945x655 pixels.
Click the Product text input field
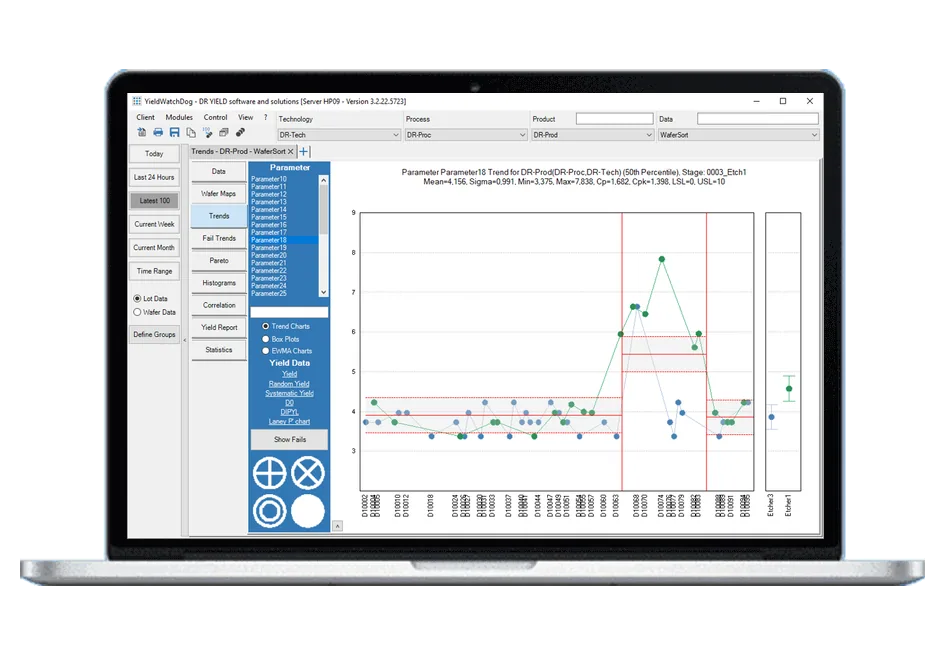(615, 119)
